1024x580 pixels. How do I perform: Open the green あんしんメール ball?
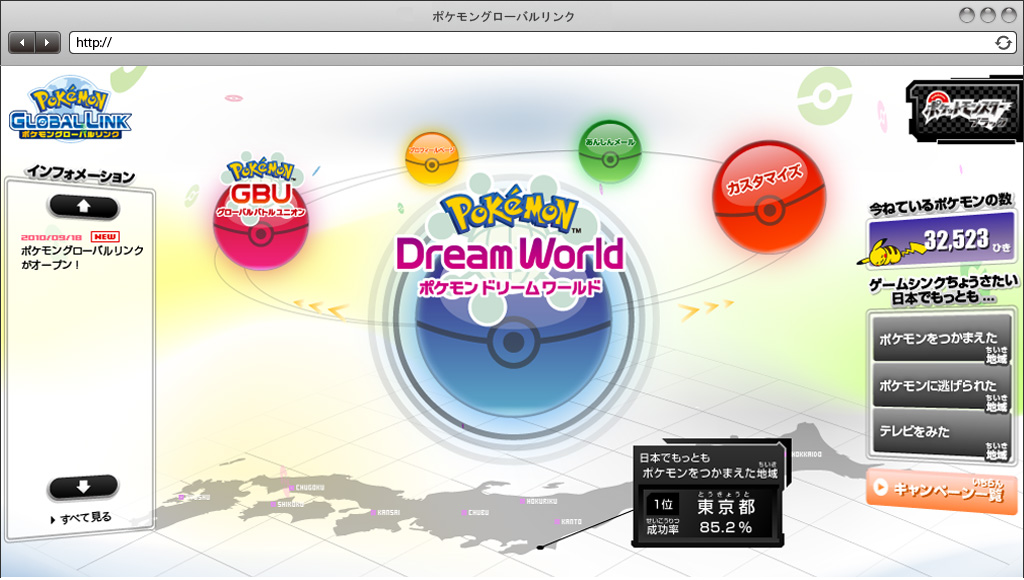point(609,151)
